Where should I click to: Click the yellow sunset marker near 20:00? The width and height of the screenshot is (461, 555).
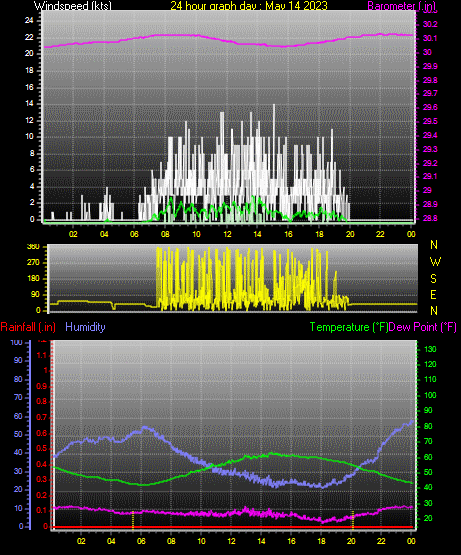[x=353, y=520]
